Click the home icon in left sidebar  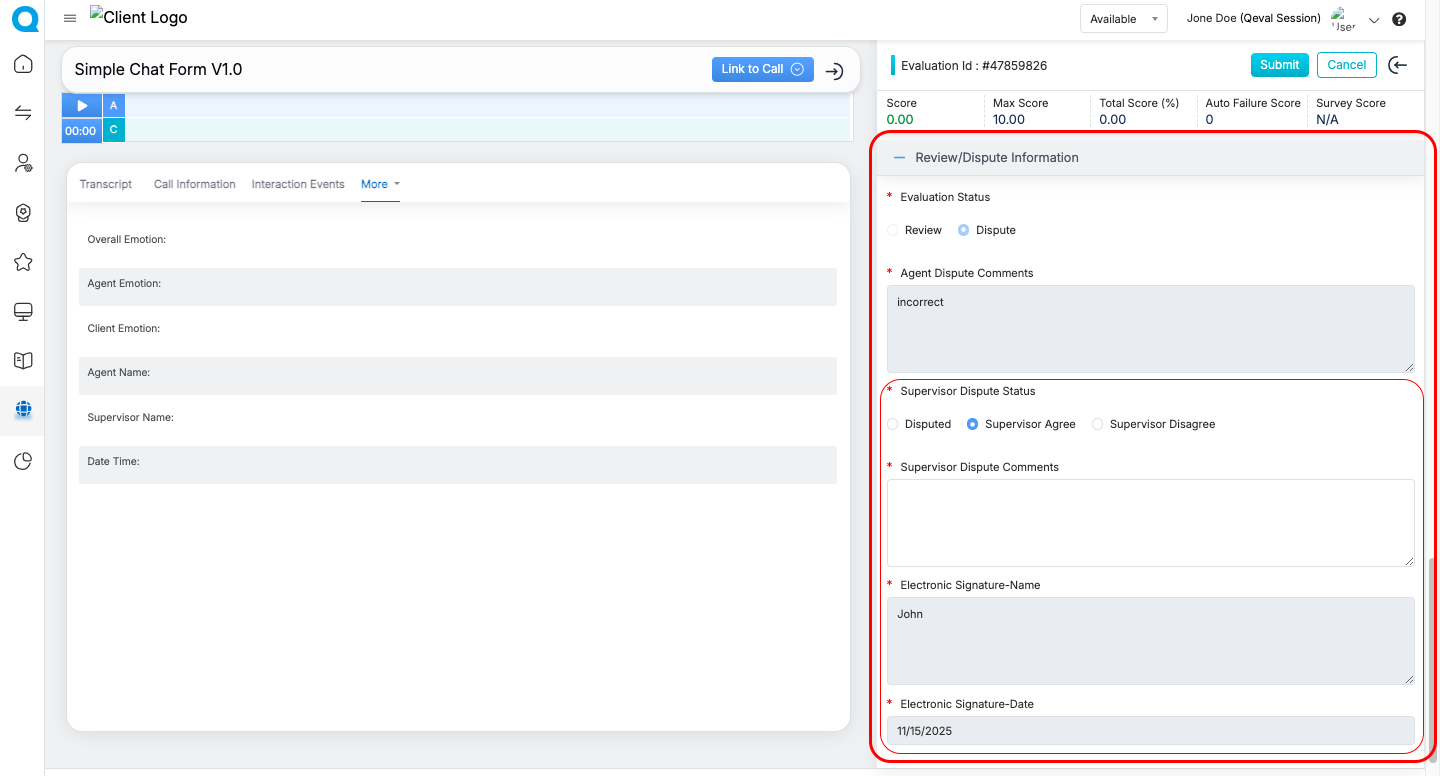point(23,65)
